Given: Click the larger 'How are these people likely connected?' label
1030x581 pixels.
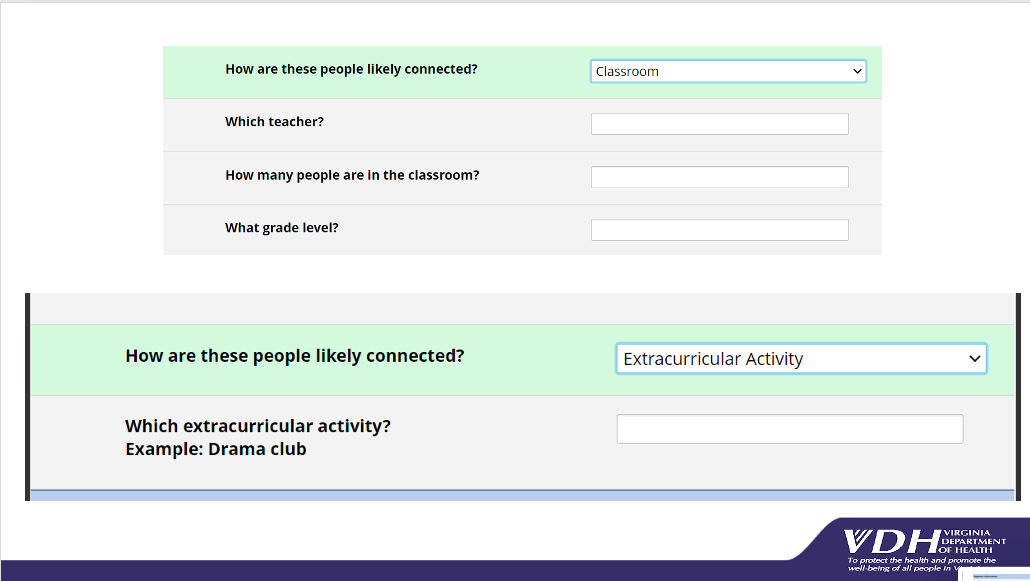Looking at the screenshot, I should (x=295, y=356).
